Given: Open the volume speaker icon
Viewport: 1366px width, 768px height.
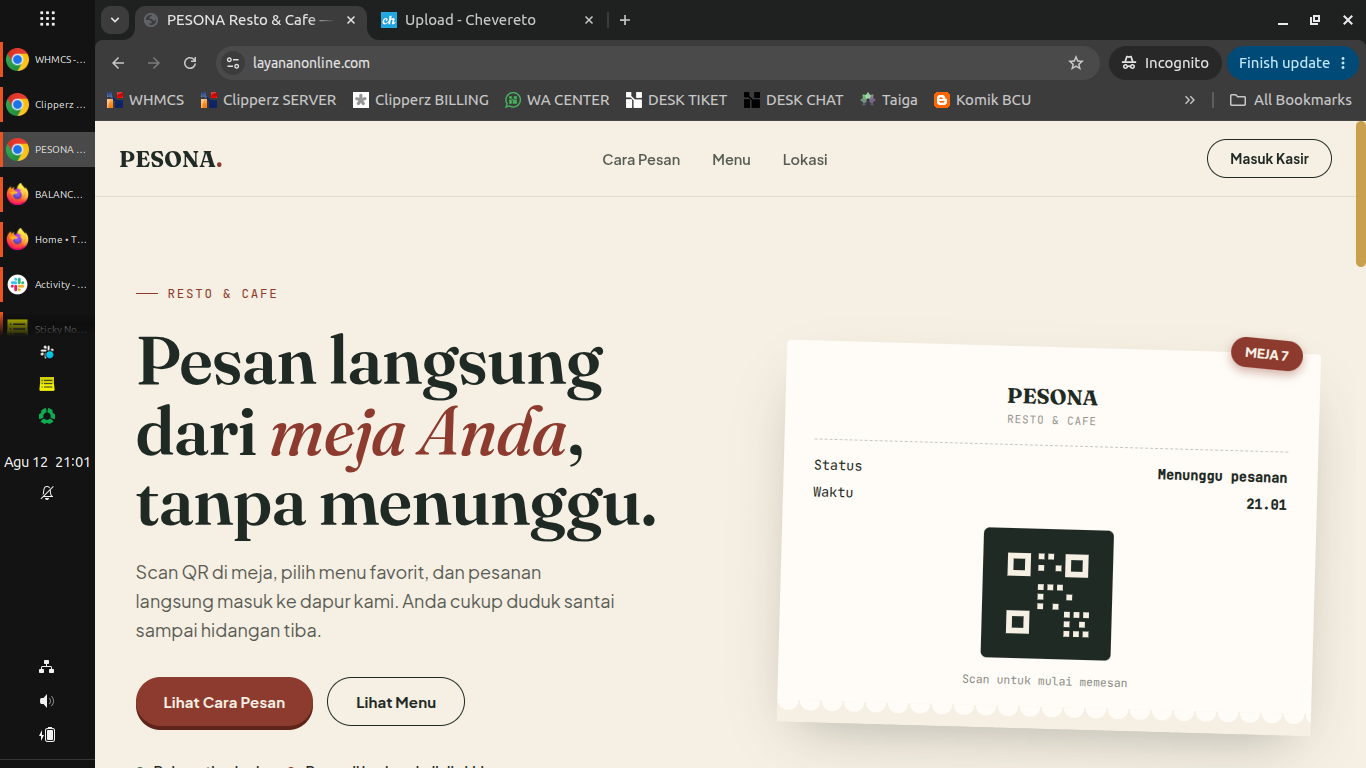Looking at the screenshot, I should 47,701.
